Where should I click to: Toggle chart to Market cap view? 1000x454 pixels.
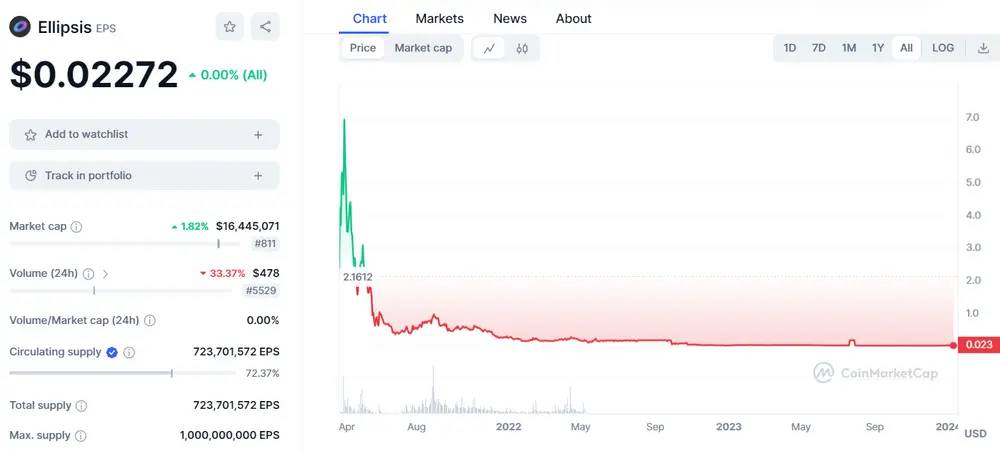pos(423,48)
